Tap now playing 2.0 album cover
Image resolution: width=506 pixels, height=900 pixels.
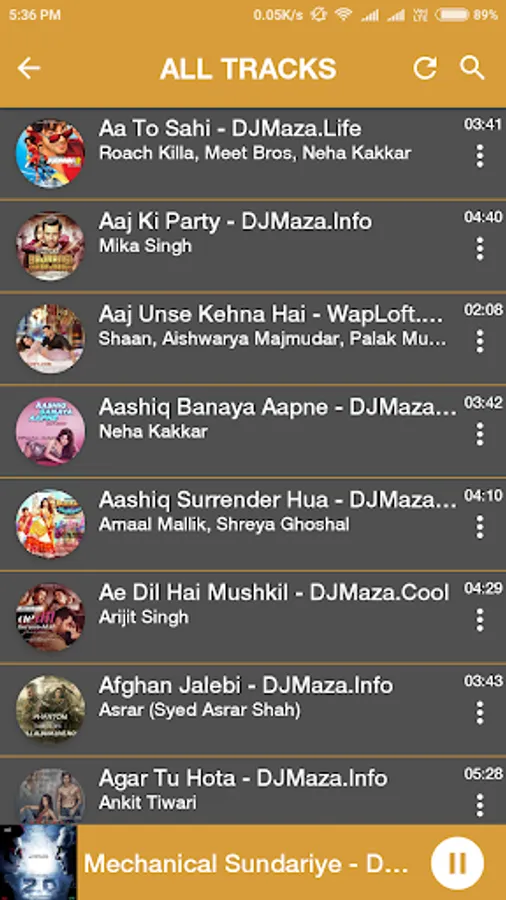pos(38,863)
